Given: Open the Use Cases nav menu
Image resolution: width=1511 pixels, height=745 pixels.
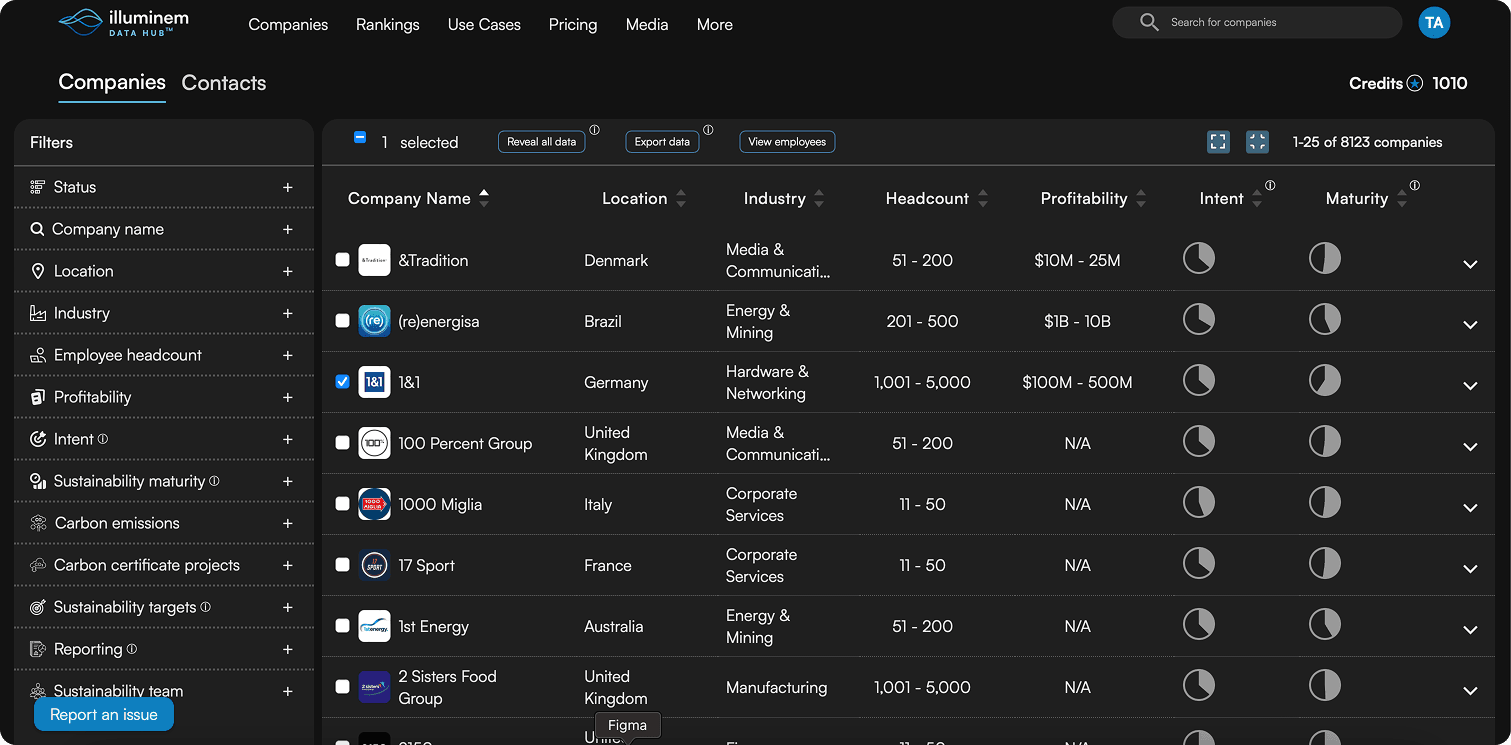Looking at the screenshot, I should coord(484,24).
